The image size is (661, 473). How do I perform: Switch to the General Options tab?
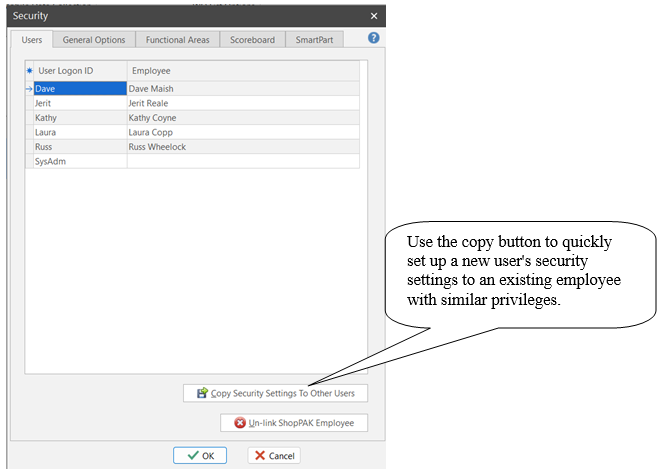(94, 40)
